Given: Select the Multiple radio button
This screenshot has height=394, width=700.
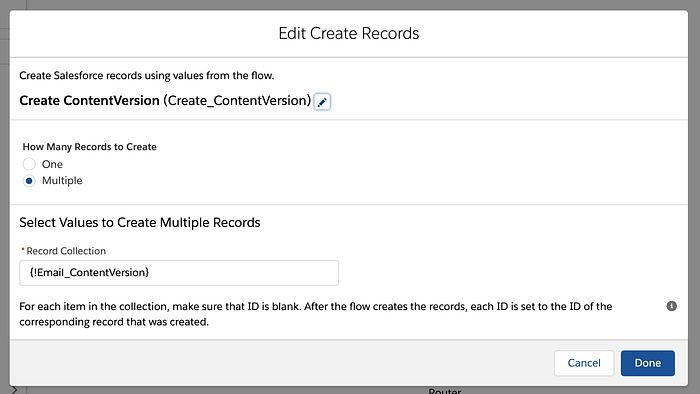Looking at the screenshot, I should 29,181.
